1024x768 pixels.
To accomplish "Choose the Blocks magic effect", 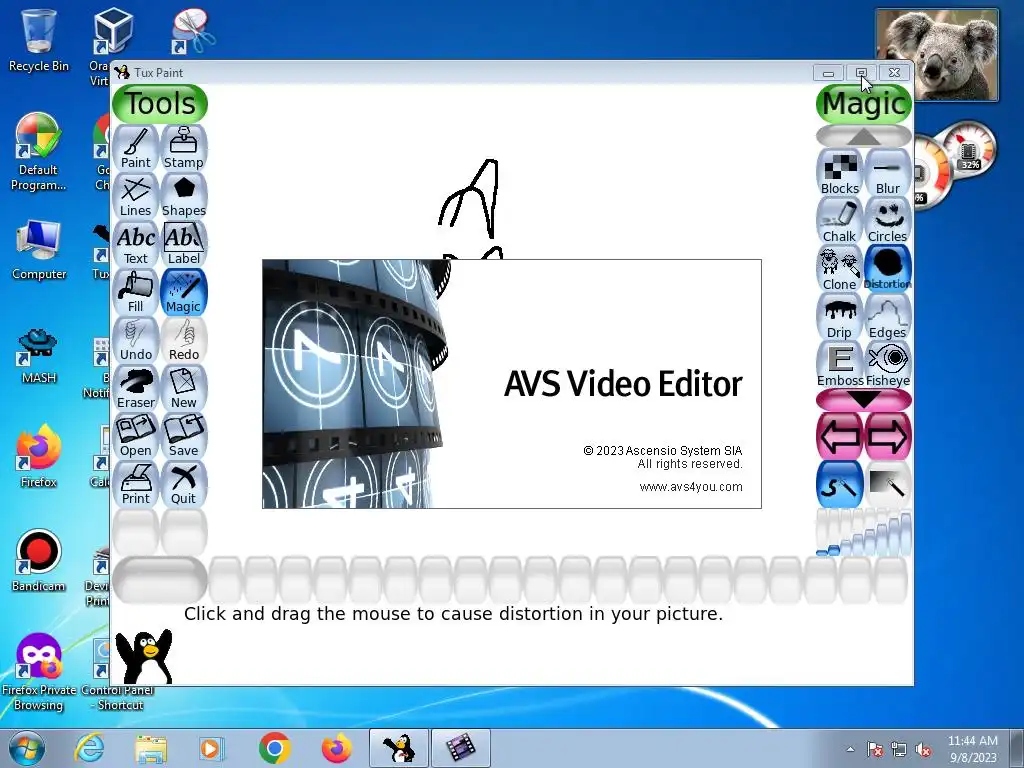I will (840, 172).
